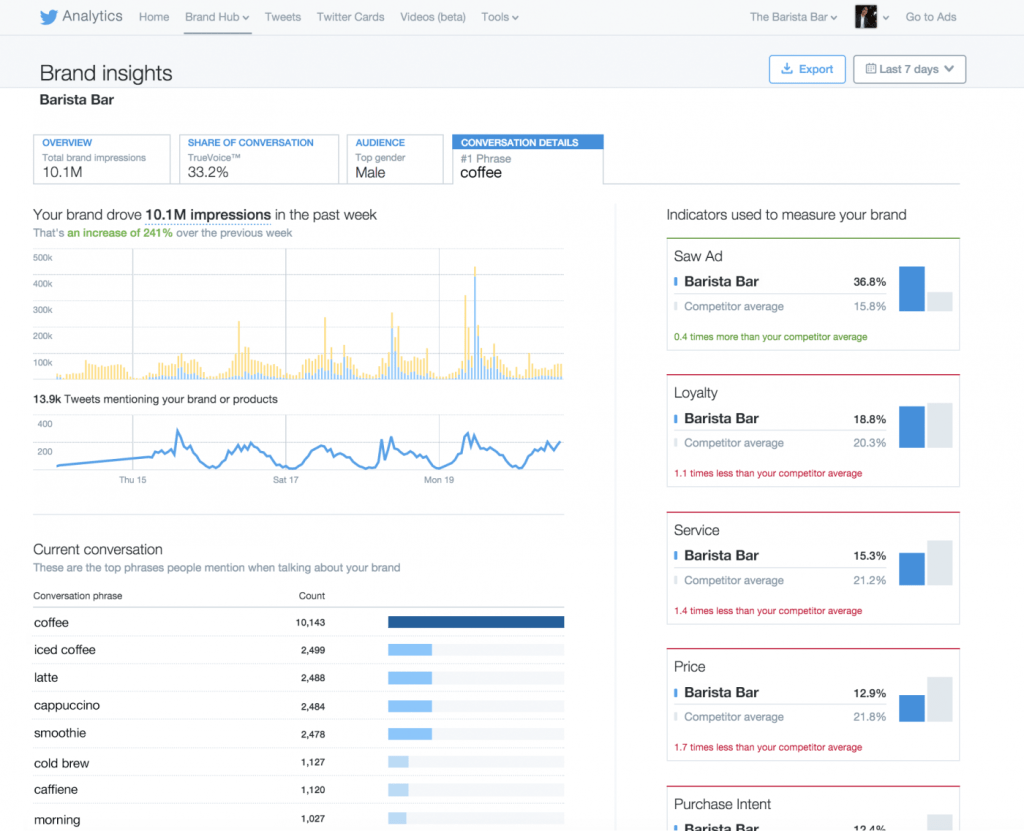Click the Loyalty comparison bar chart

pyautogui.click(x=925, y=426)
